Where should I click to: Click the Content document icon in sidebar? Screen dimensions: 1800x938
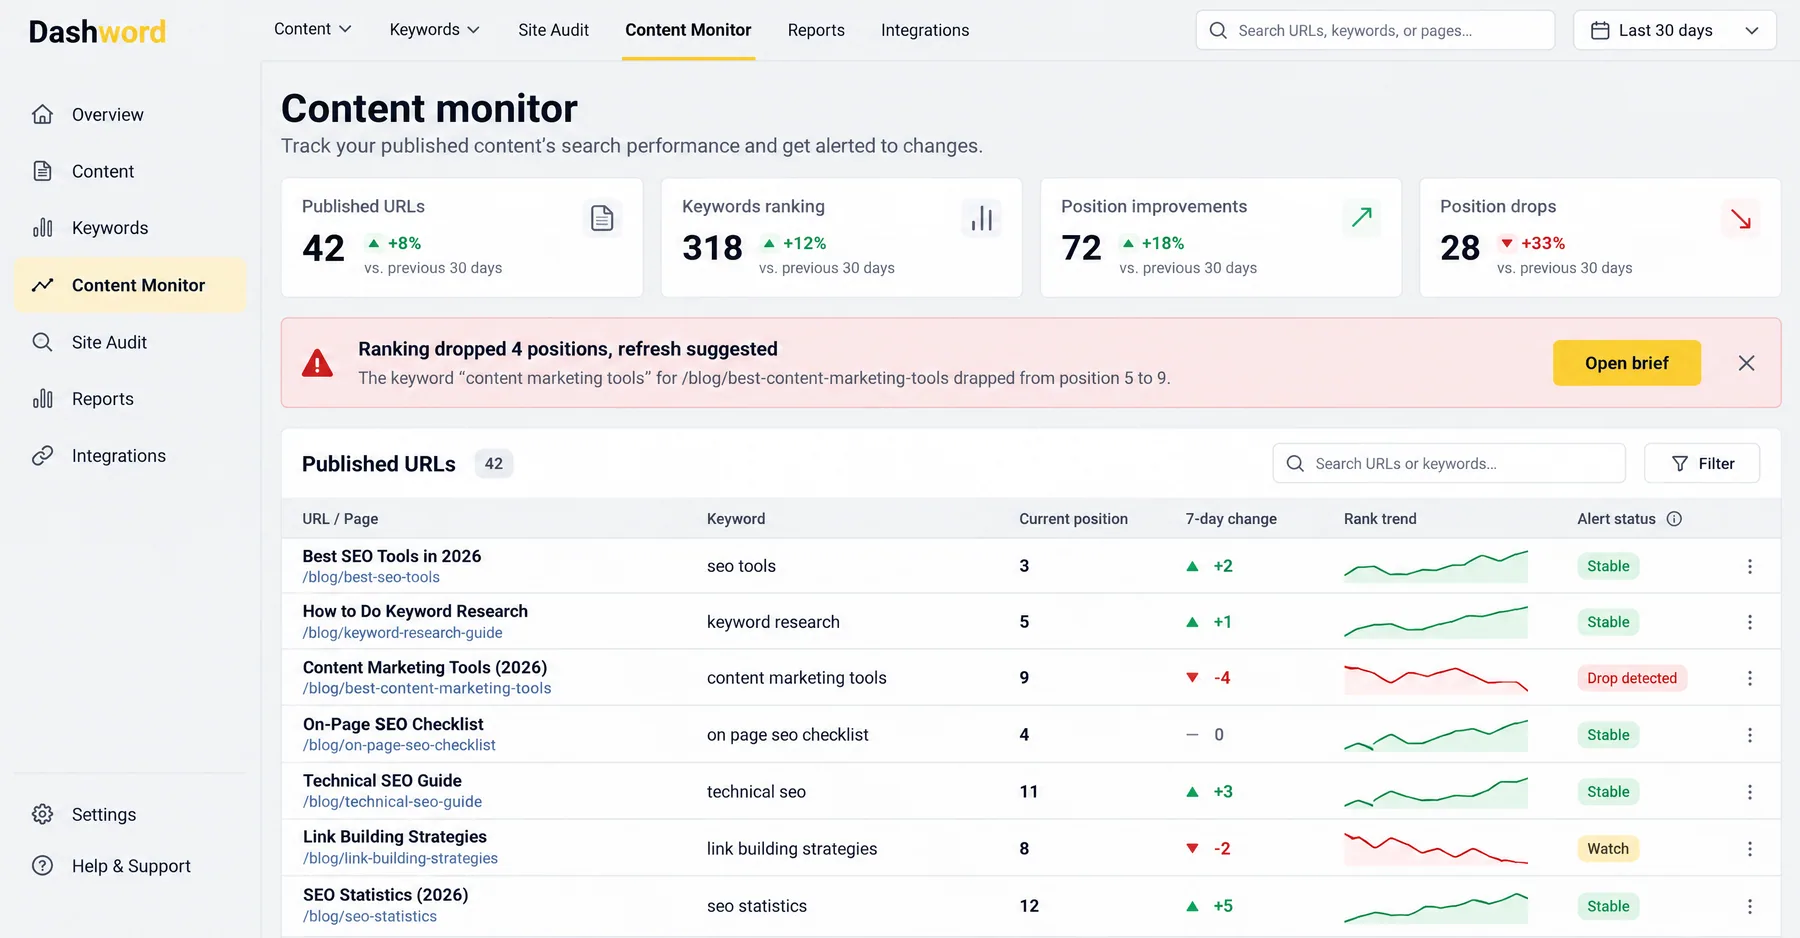point(42,171)
